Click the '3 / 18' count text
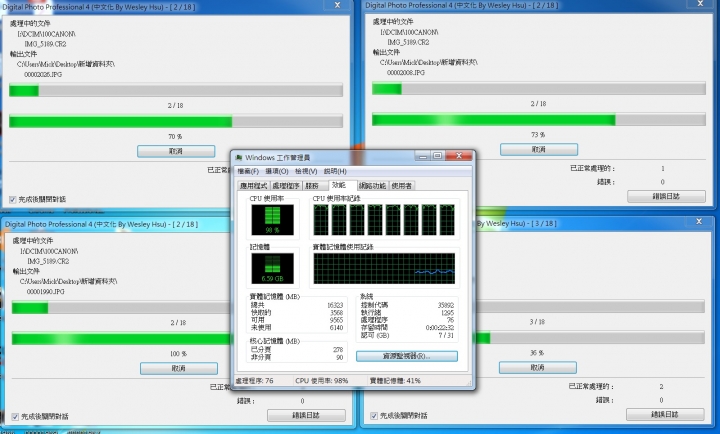This screenshot has height=434, width=720. pyautogui.click(x=537, y=322)
